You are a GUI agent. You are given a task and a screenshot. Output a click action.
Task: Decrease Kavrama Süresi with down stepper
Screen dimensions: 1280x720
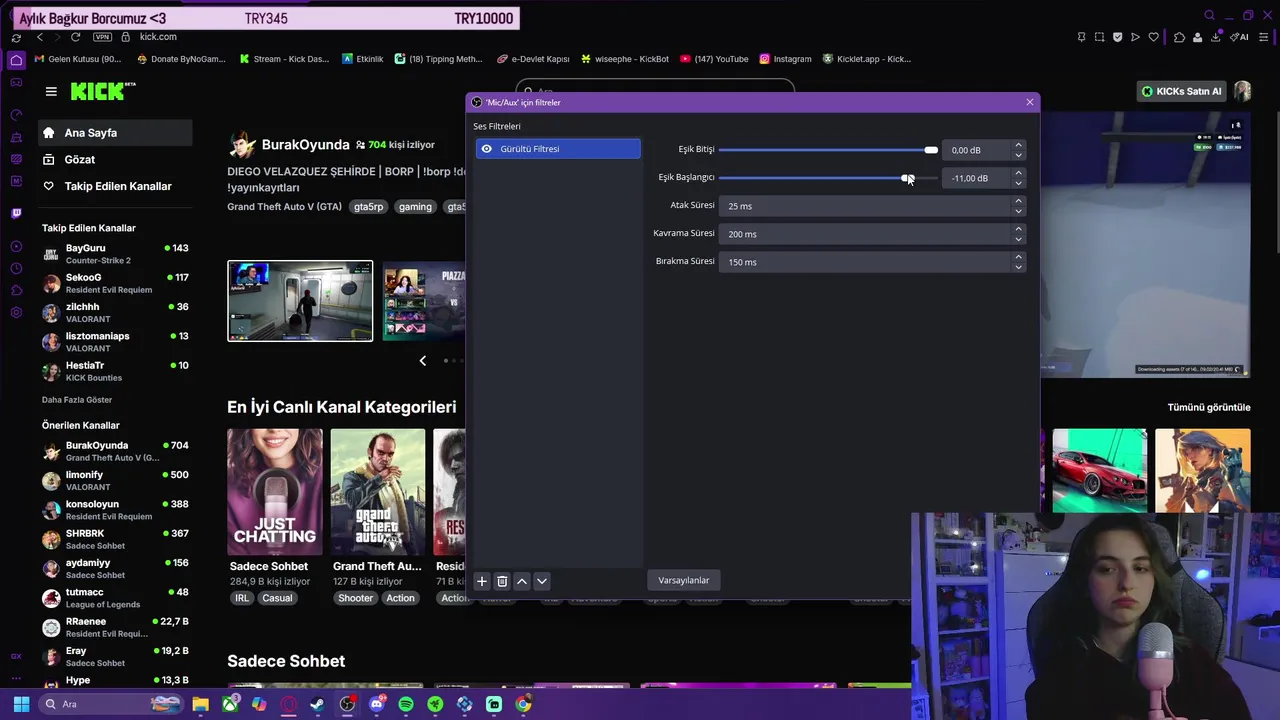click(x=1018, y=239)
